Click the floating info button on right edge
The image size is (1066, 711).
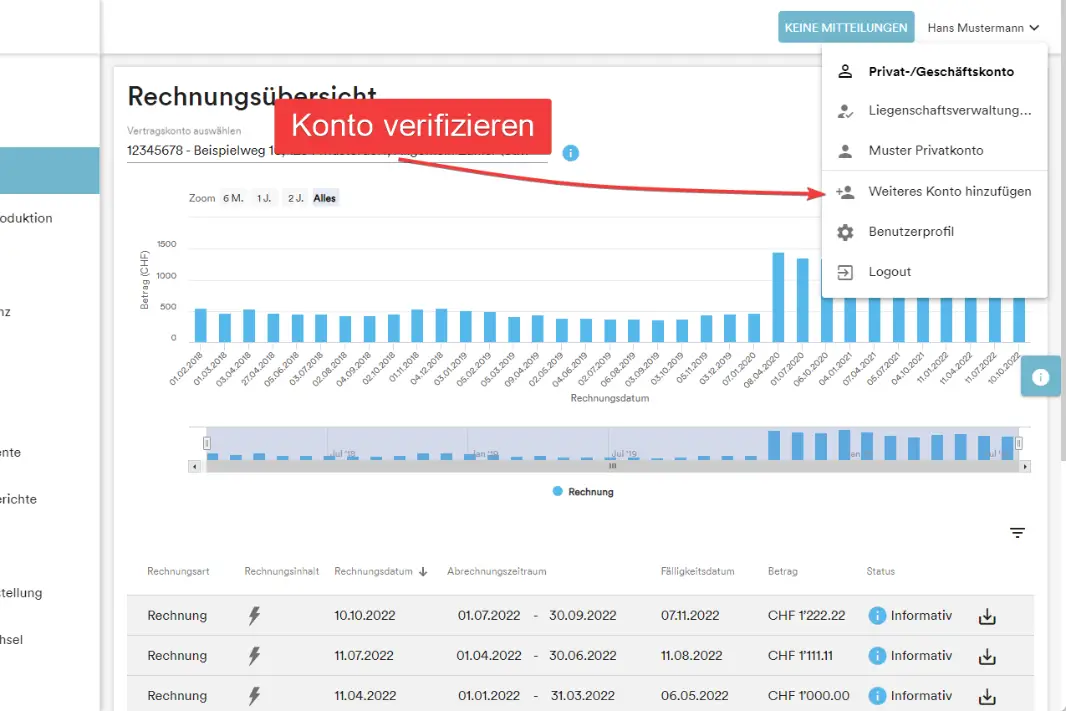(1040, 377)
